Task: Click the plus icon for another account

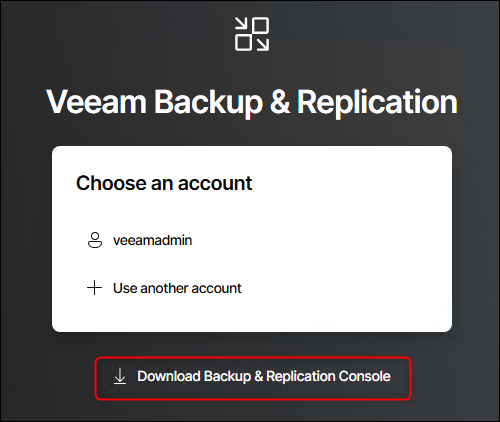Action: click(94, 288)
